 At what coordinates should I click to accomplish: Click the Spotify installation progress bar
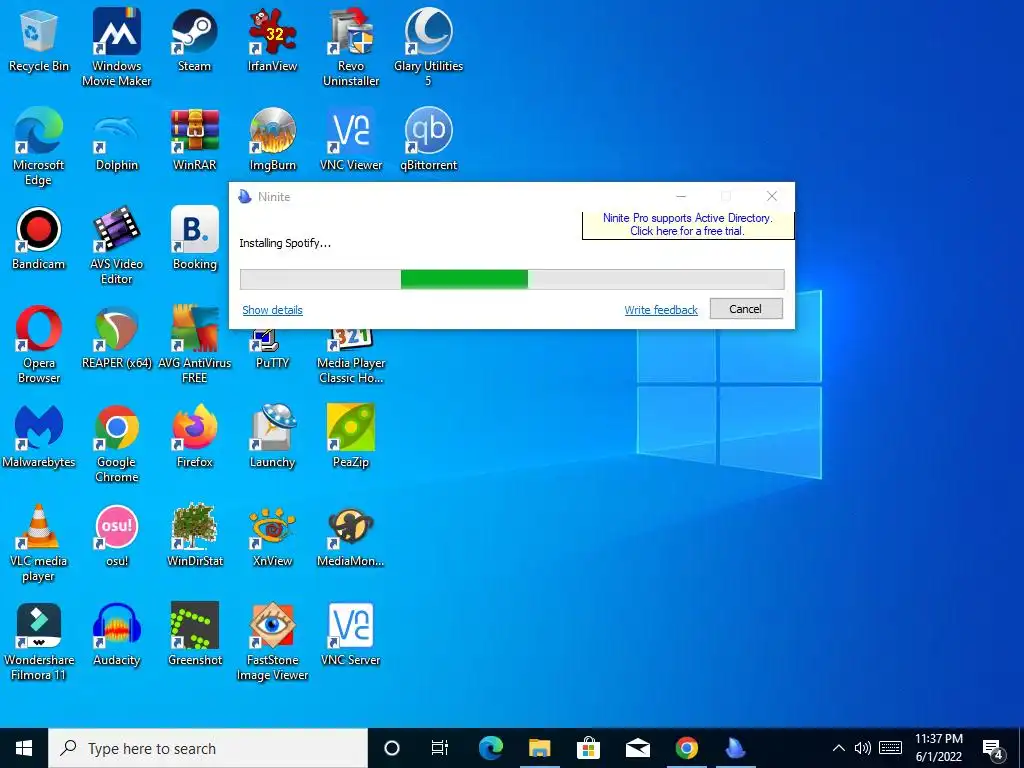512,280
